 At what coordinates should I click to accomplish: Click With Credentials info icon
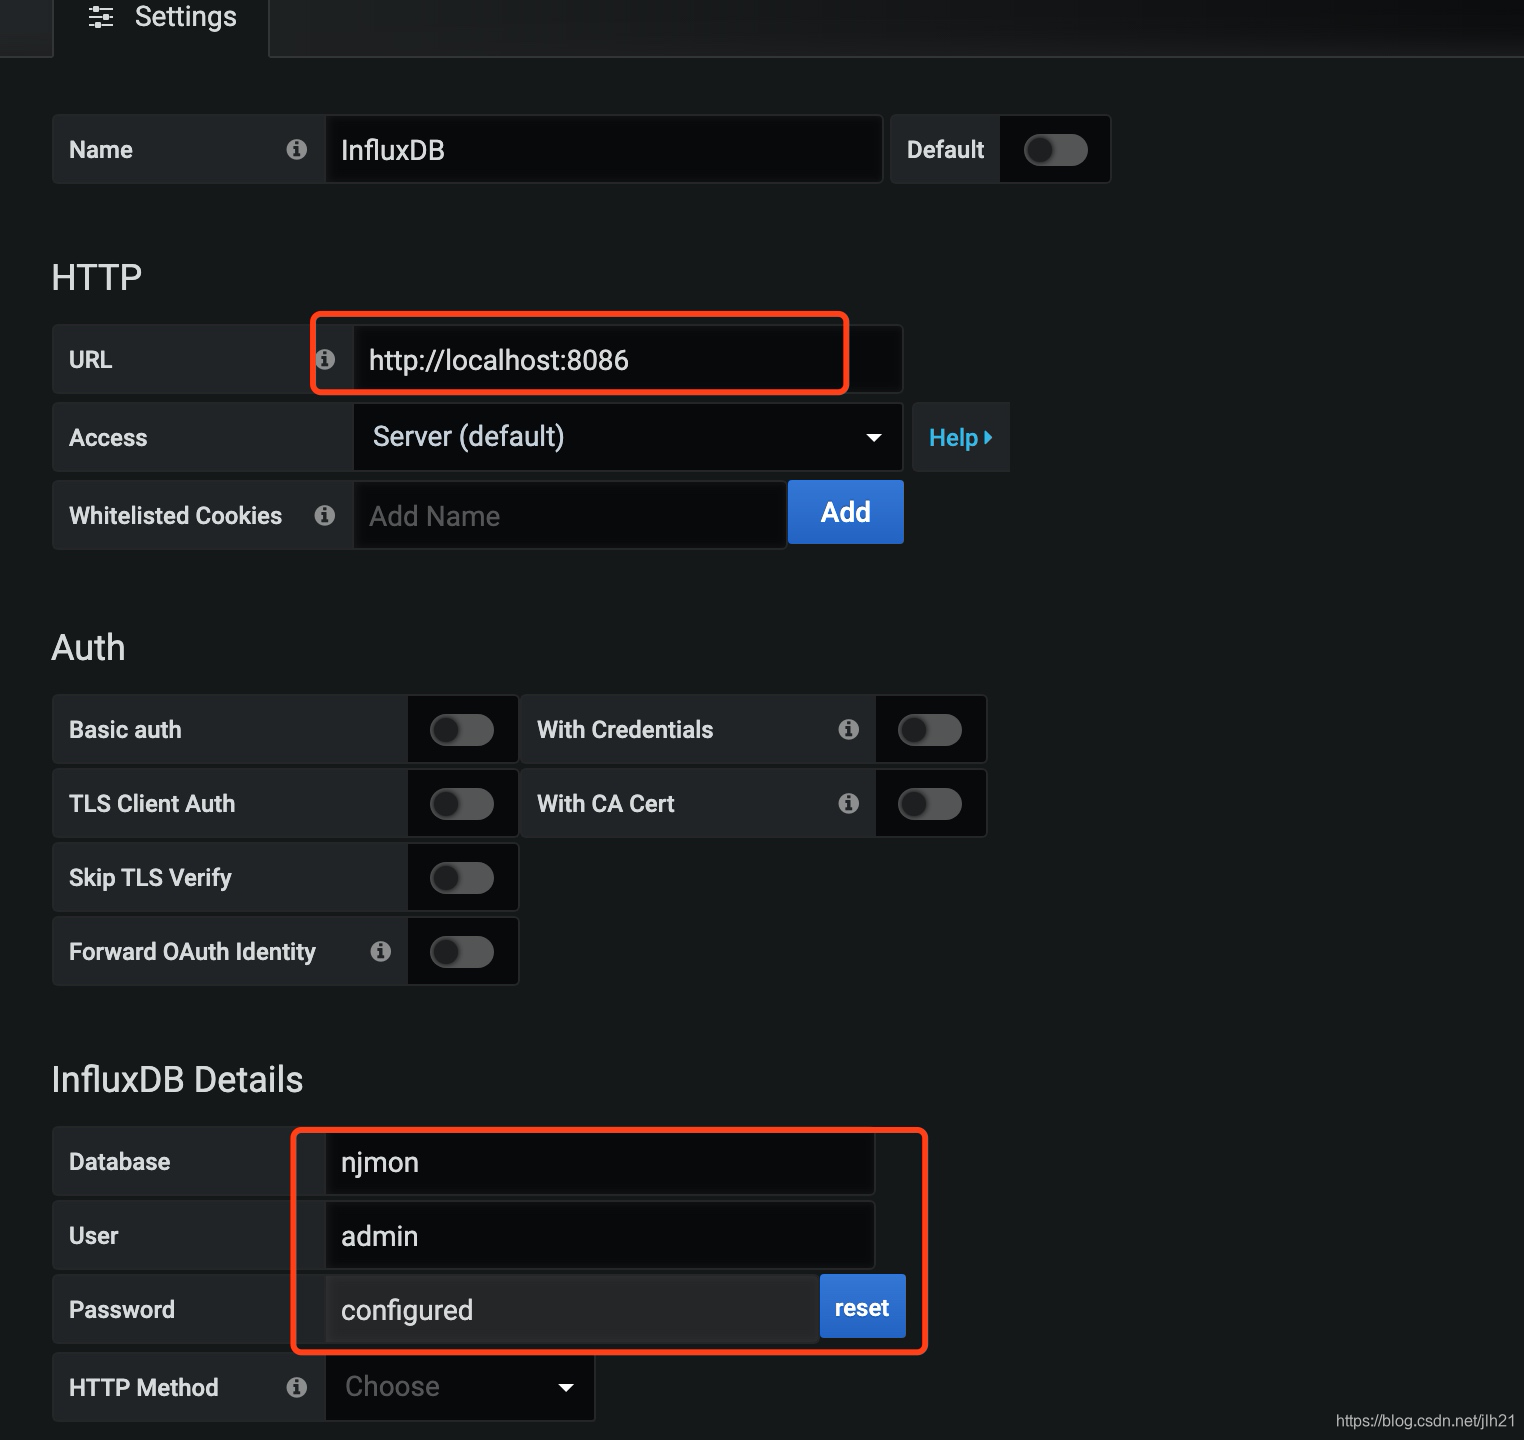[x=848, y=729]
